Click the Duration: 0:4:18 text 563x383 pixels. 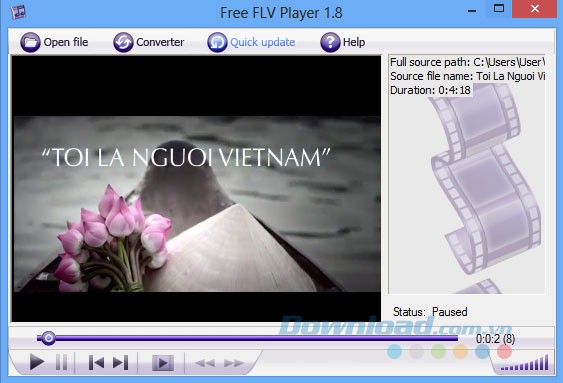coord(430,90)
